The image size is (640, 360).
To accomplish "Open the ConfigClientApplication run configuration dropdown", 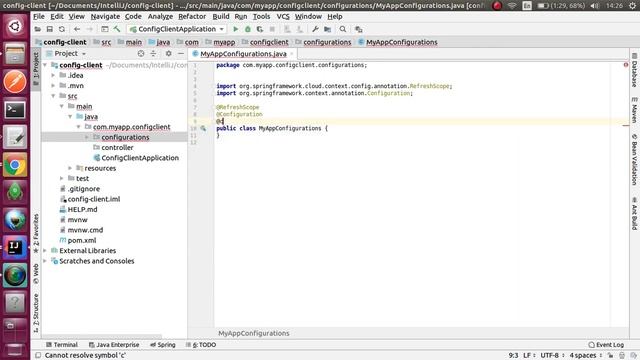I will point(177,29).
